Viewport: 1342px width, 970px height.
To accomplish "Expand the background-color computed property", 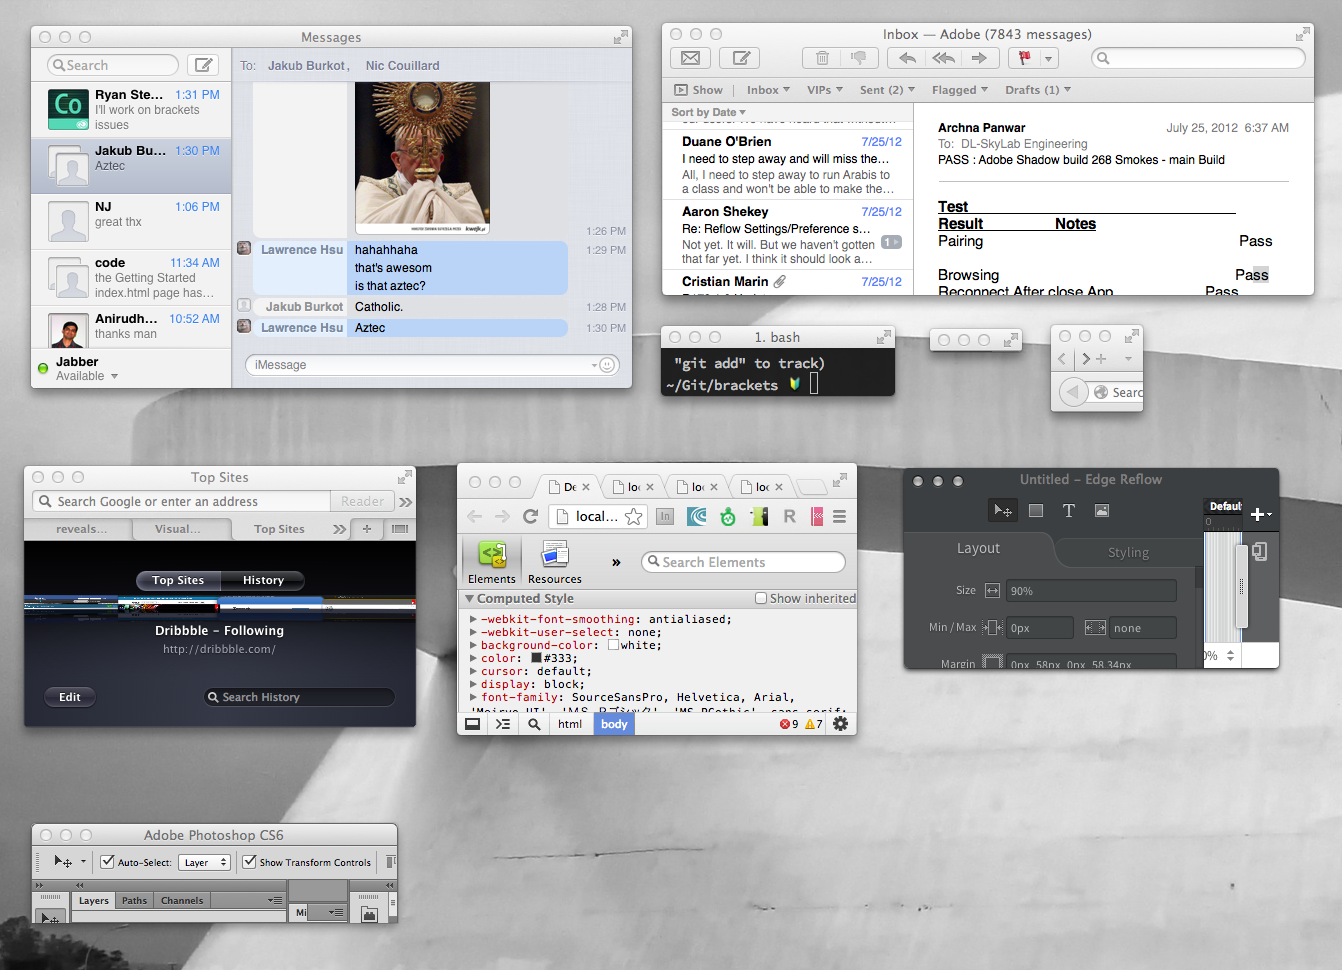I will click(x=473, y=645).
